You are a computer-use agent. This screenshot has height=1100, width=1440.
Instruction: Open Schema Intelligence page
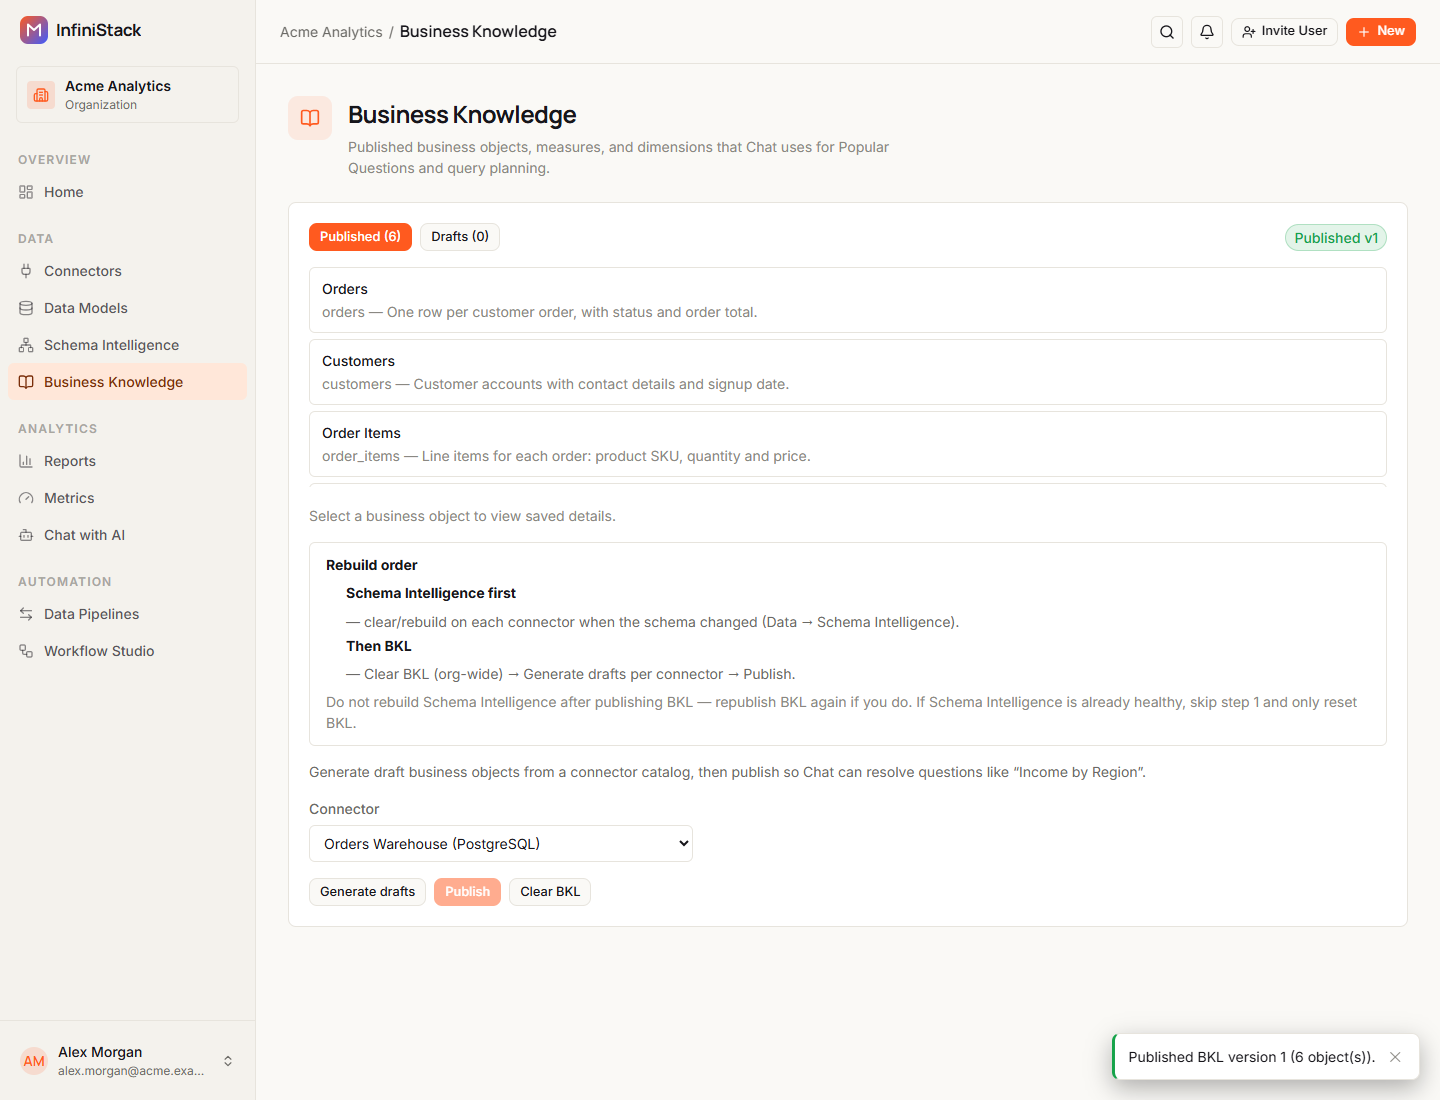127,345
